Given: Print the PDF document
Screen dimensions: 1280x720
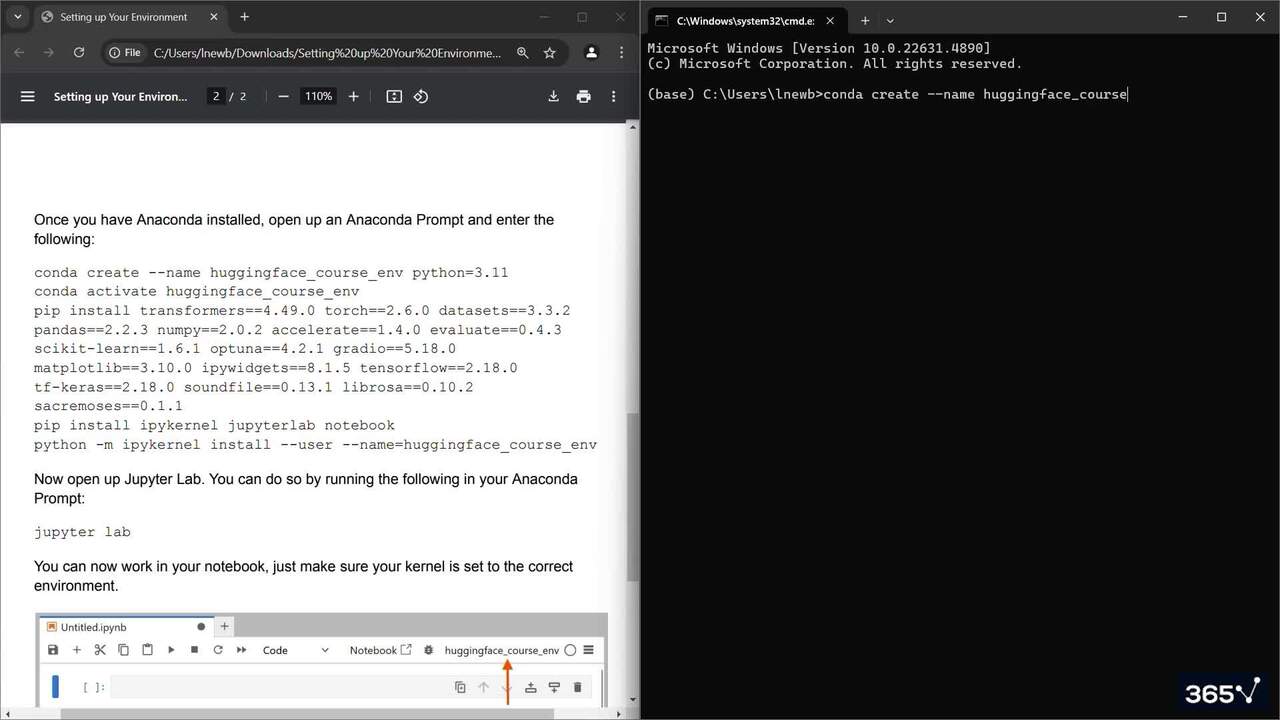Looking at the screenshot, I should [x=584, y=96].
